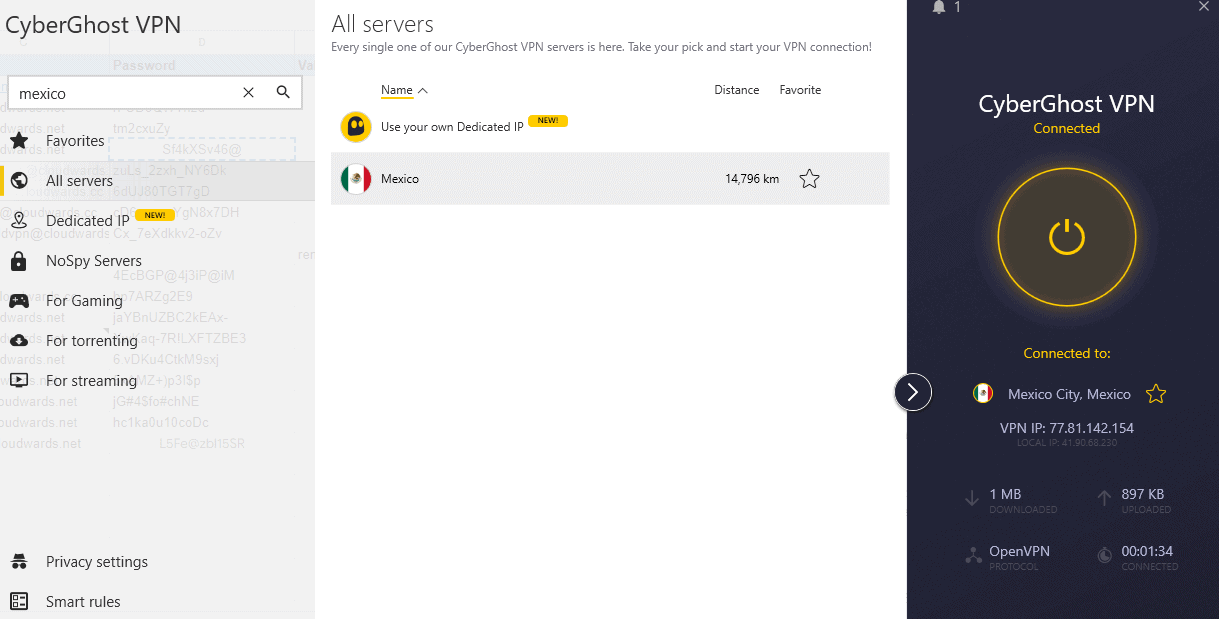
Task: Click the Mexico City, Mexico location
Action: (1069, 394)
